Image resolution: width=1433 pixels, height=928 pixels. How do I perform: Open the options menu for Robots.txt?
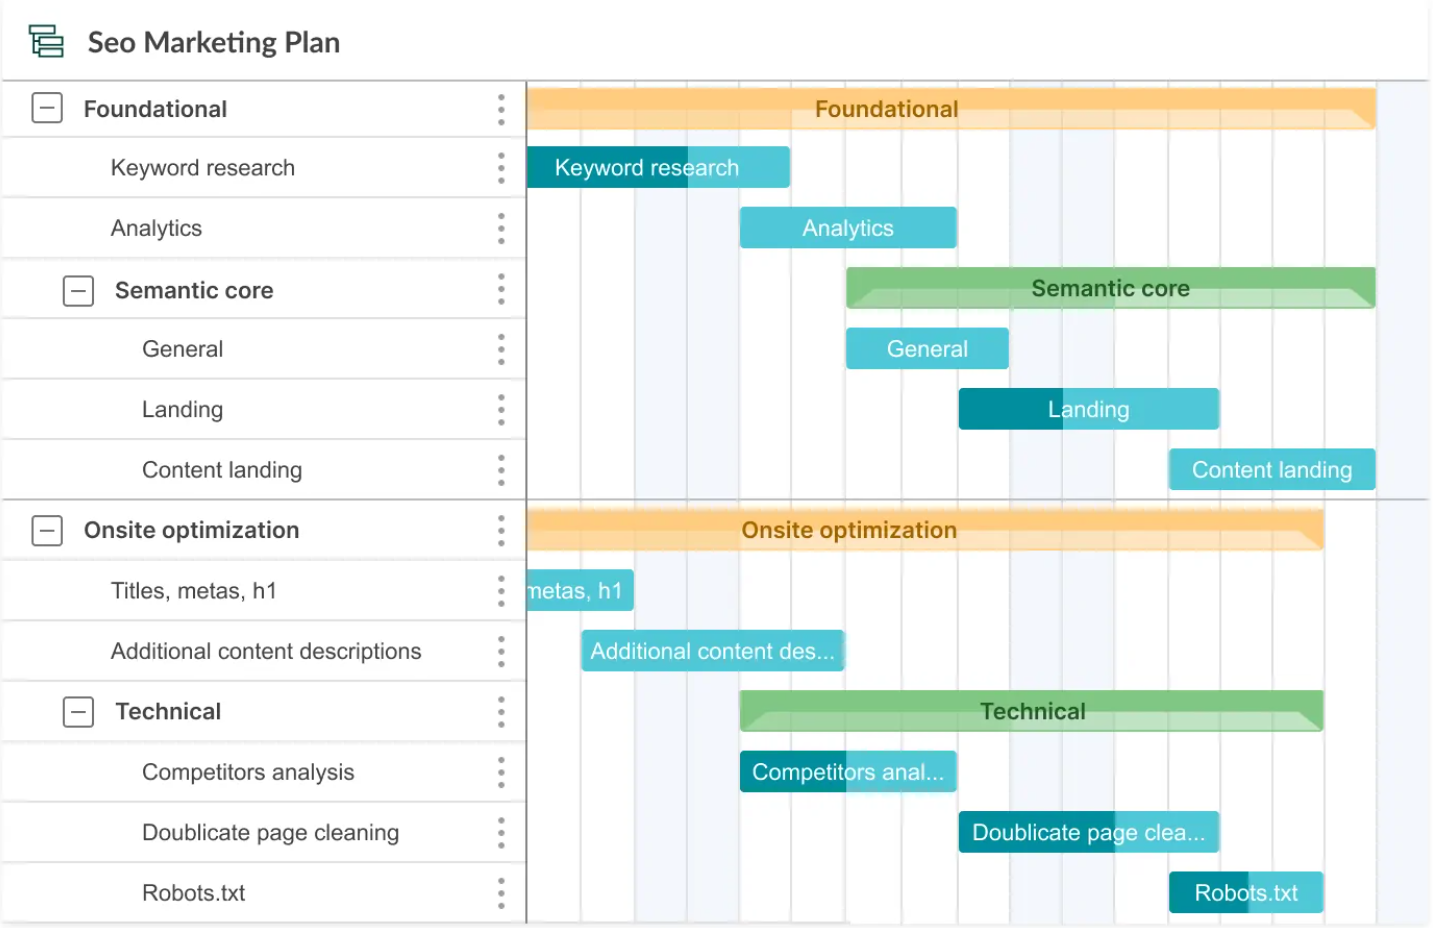(x=501, y=892)
